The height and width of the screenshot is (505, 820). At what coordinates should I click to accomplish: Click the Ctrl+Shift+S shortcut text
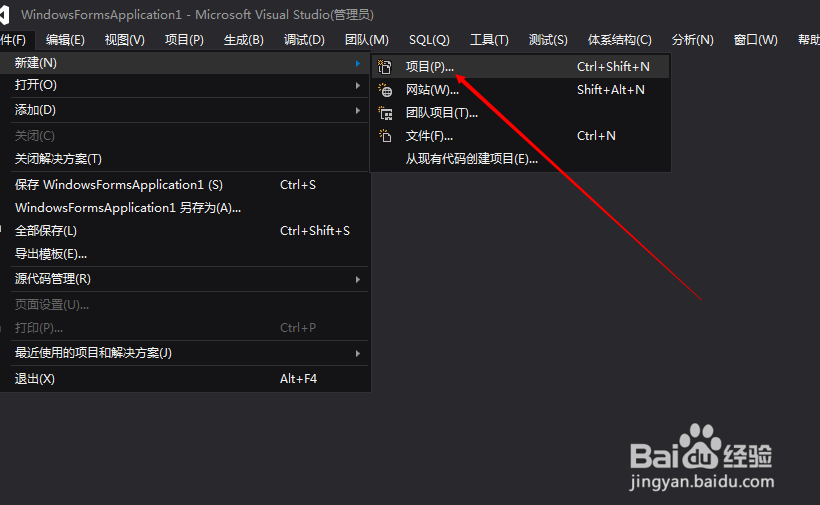click(315, 231)
